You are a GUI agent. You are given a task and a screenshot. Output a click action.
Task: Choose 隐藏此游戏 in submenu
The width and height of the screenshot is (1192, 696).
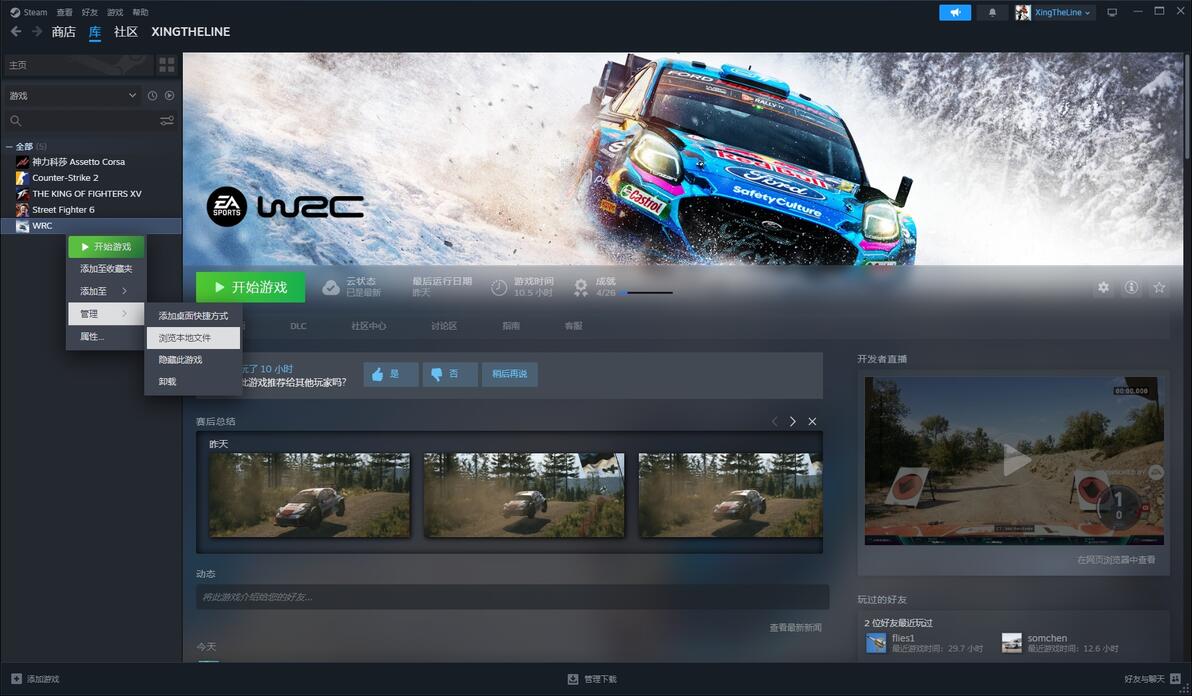[193, 359]
